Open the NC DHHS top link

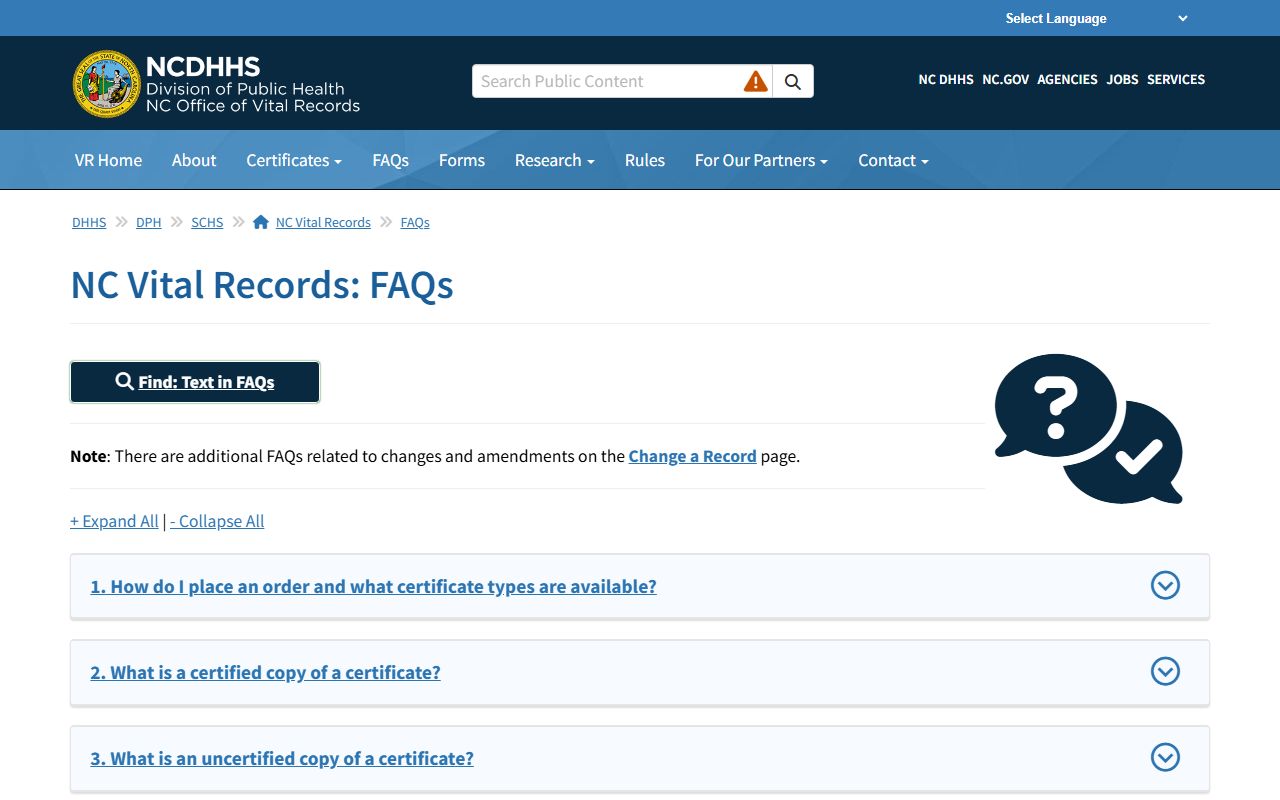coord(946,79)
